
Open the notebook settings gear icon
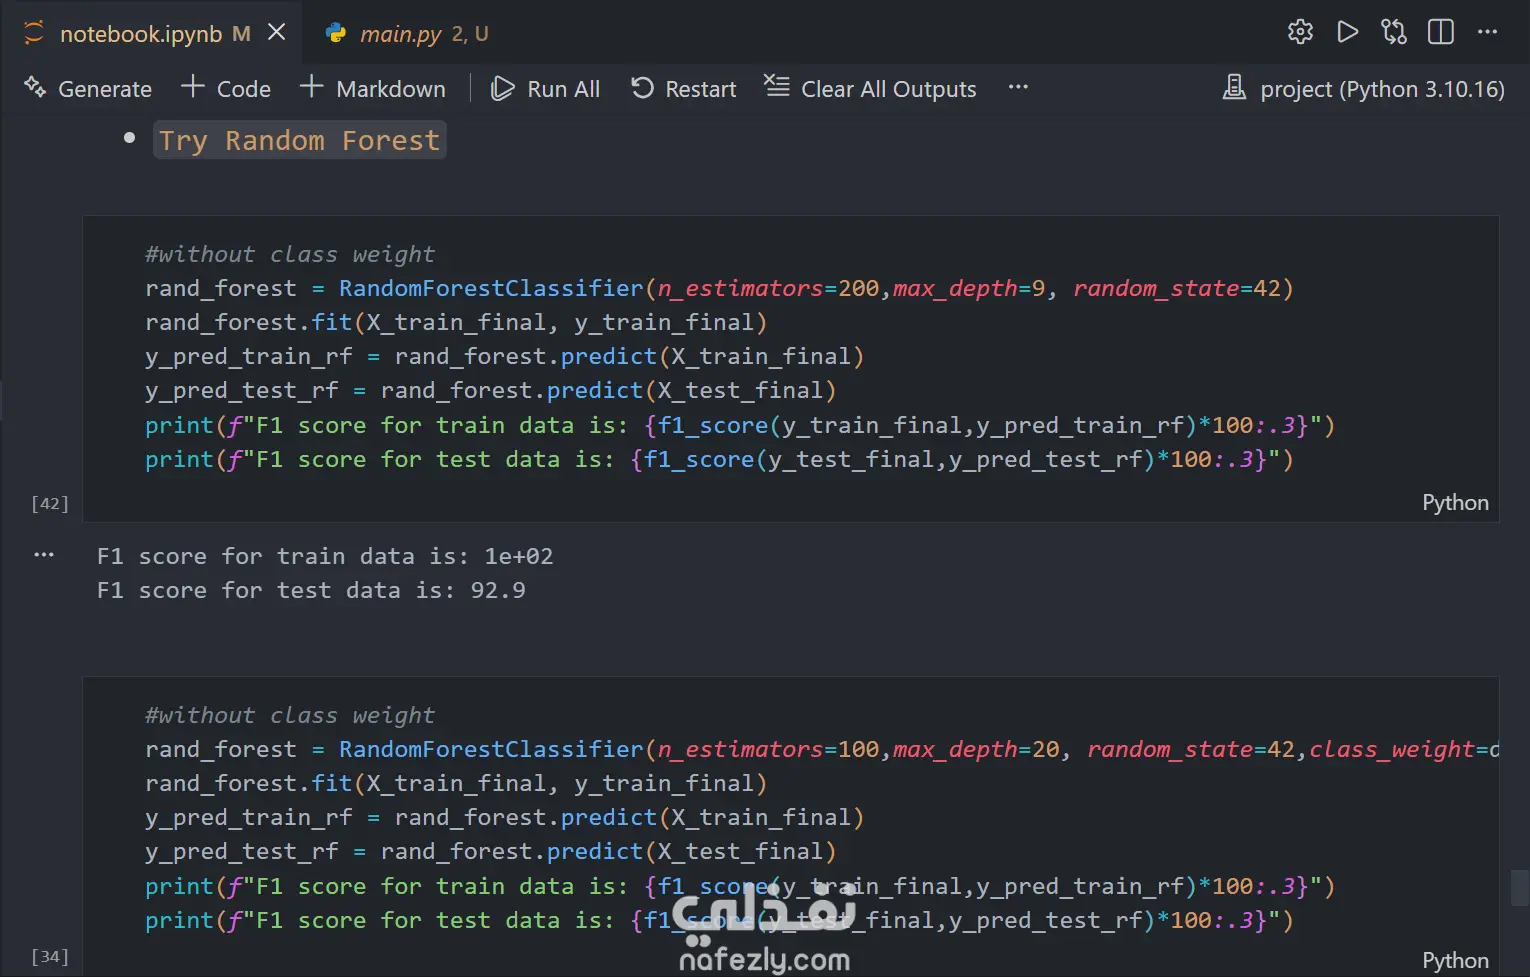(x=1300, y=32)
